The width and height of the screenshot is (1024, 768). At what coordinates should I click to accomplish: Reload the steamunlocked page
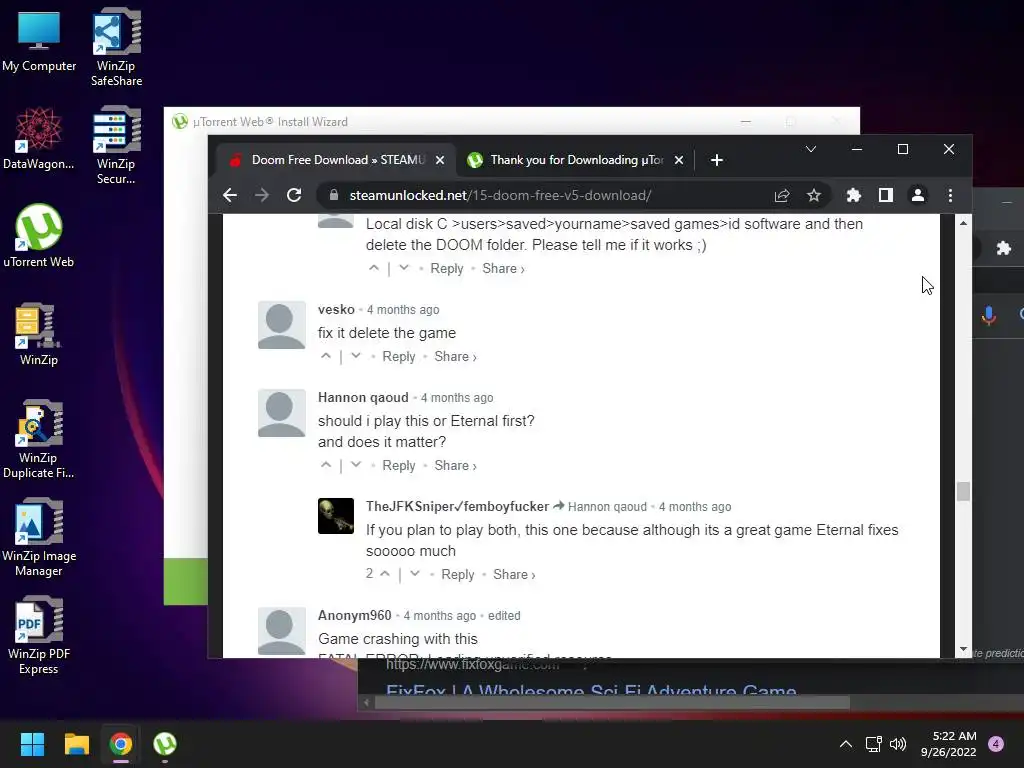click(x=294, y=195)
